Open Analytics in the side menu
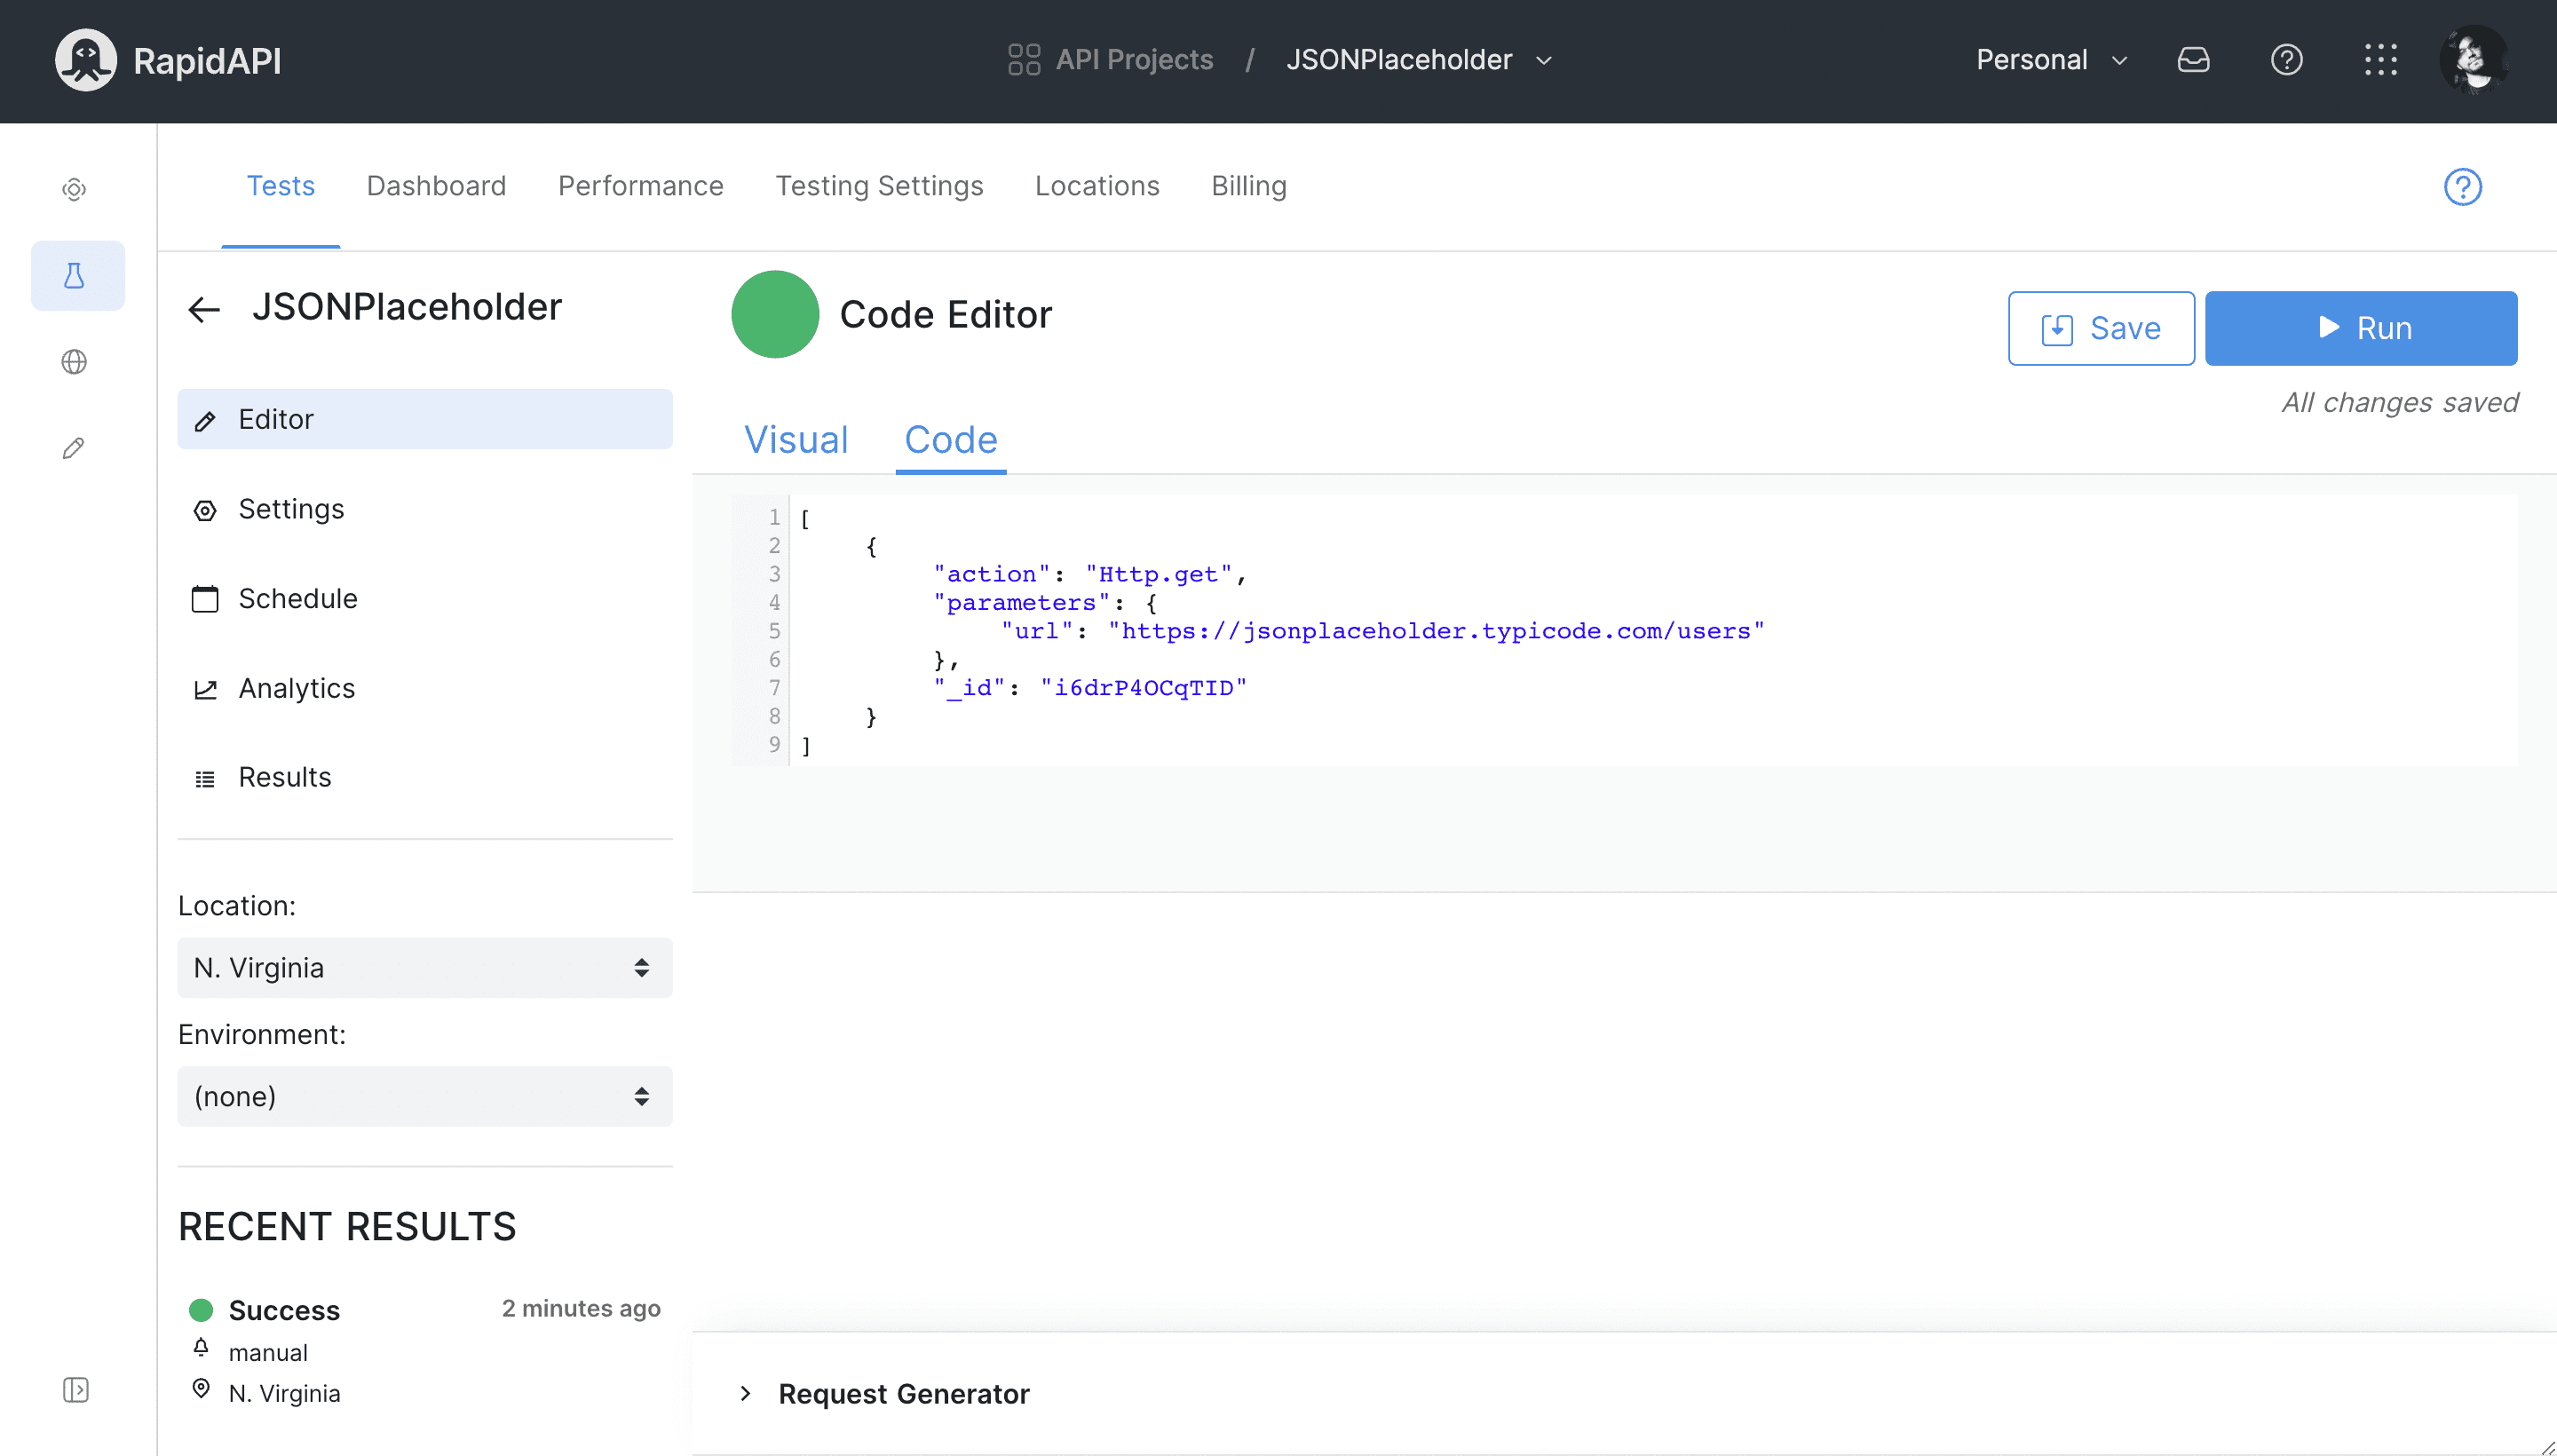 click(x=425, y=688)
